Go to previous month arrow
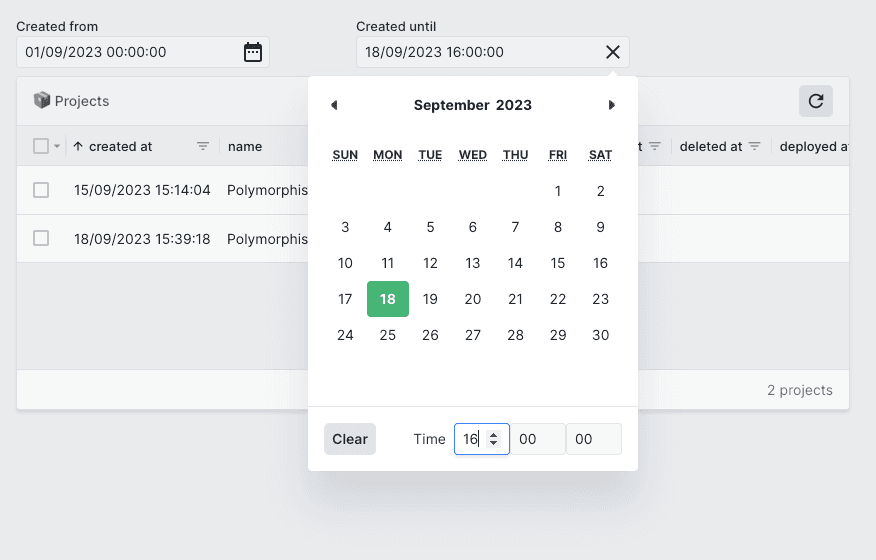Image resolution: width=876 pixels, height=560 pixels. tap(334, 105)
